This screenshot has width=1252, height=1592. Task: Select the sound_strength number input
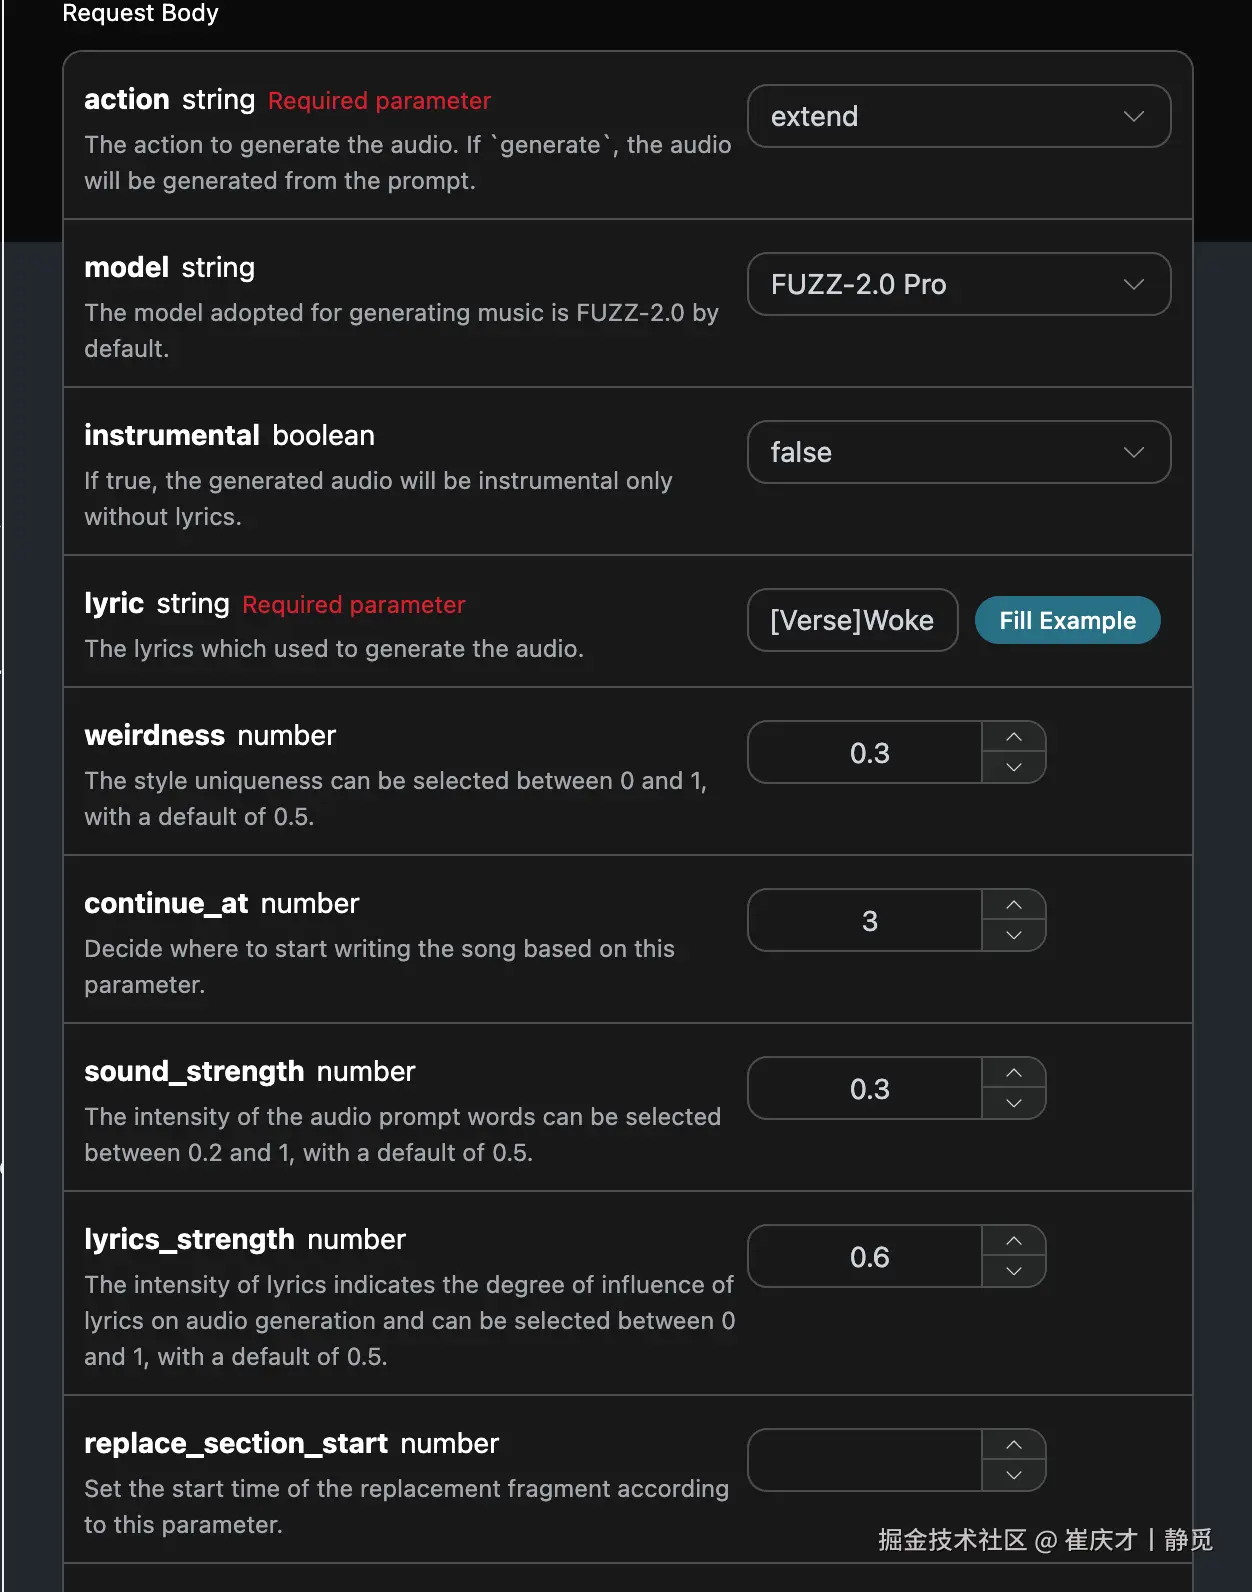pyautogui.click(x=866, y=1088)
